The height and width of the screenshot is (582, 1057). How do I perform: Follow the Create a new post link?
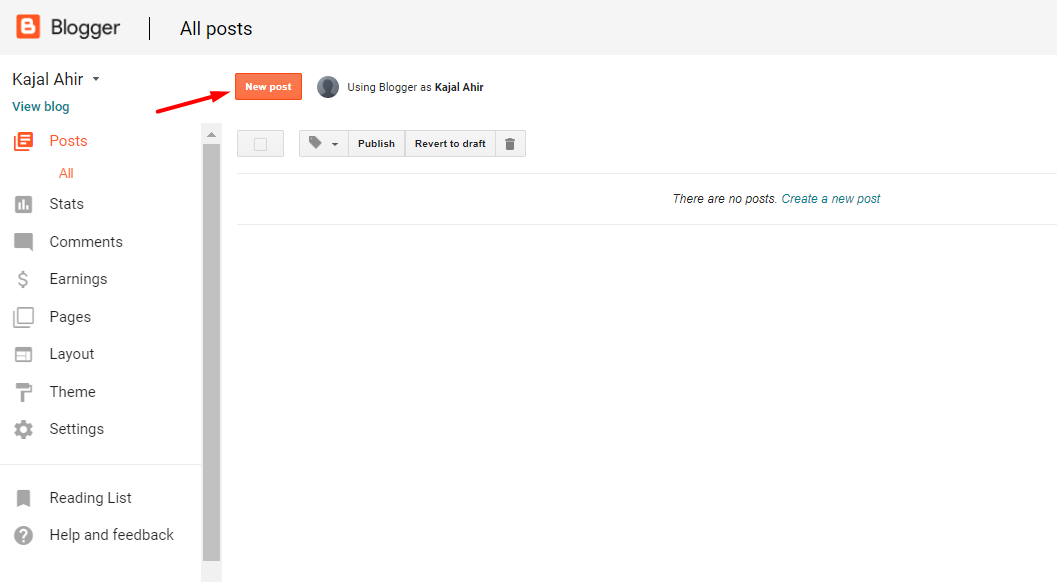pyautogui.click(x=831, y=199)
